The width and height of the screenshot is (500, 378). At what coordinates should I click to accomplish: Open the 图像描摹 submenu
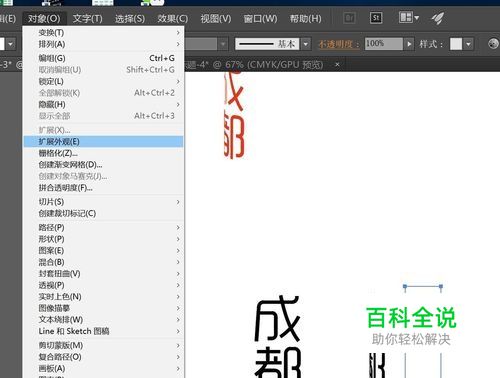[103, 308]
